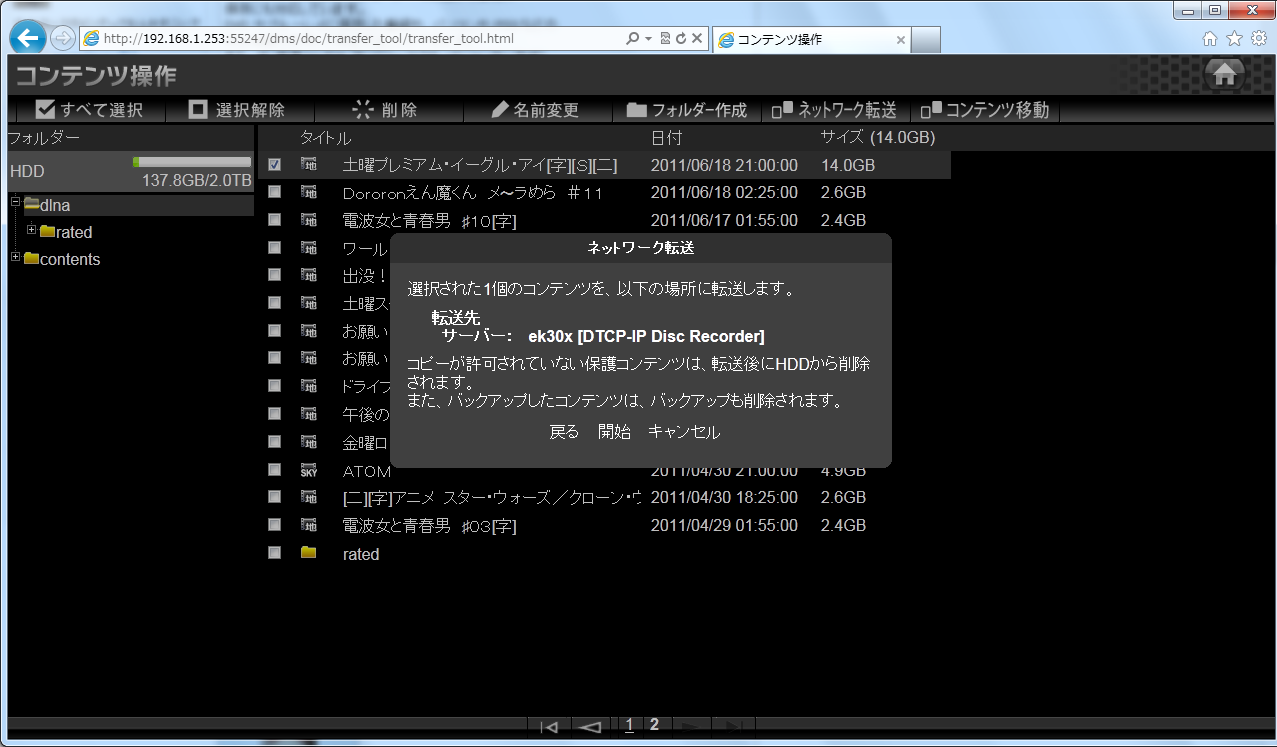
Task: Click SKY icon beside ATOM row
Action: pyautogui.click(x=309, y=470)
